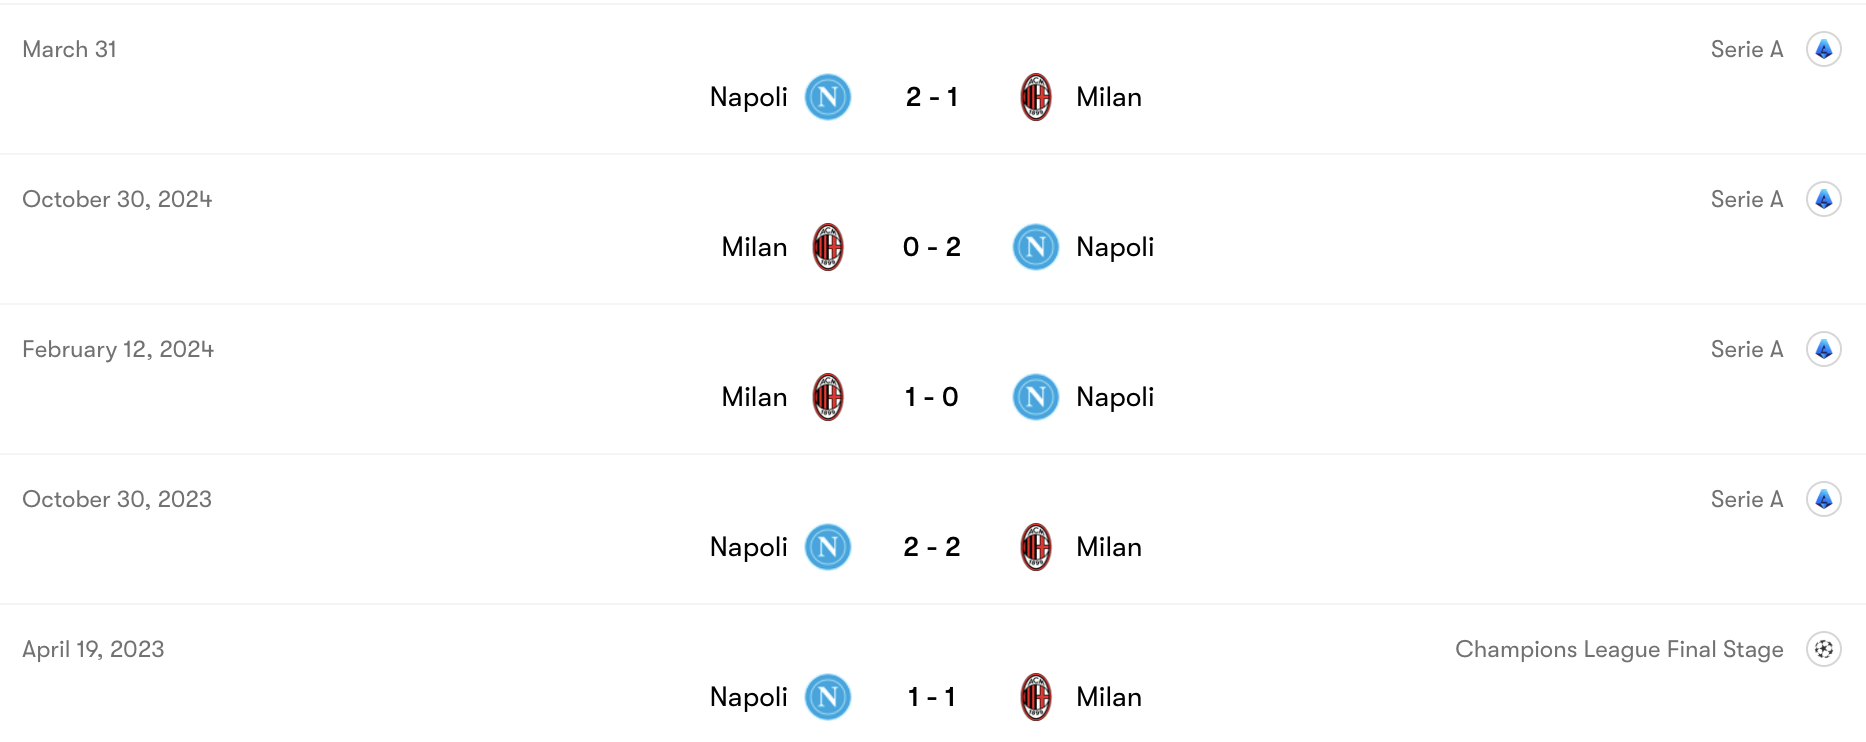Click the Milan logo in the March 31 fixture
The image size is (1866, 742).
(x=1035, y=97)
